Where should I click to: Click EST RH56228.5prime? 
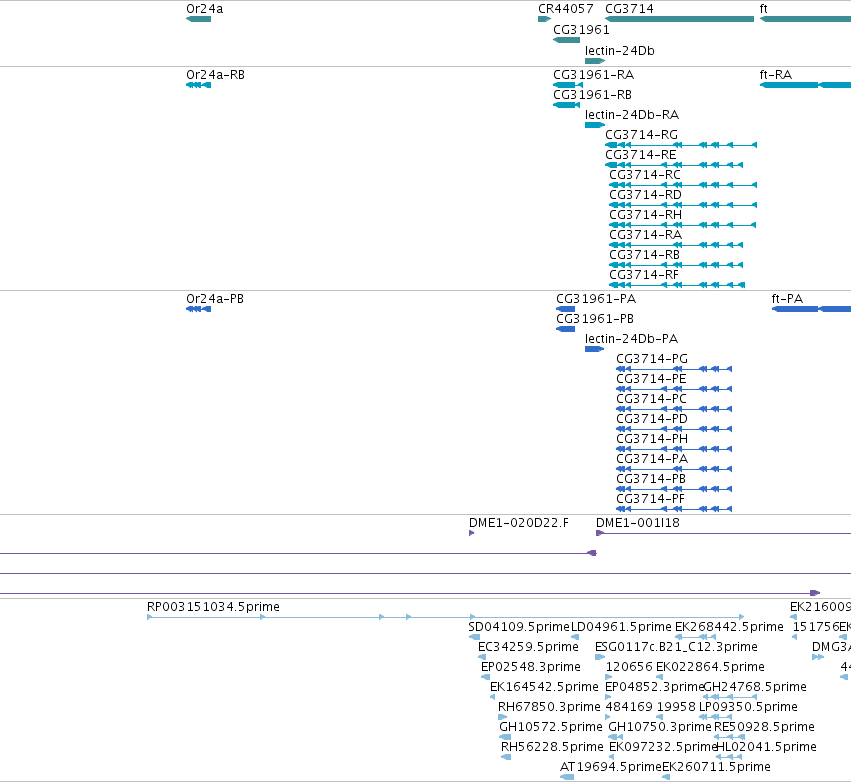point(506,757)
